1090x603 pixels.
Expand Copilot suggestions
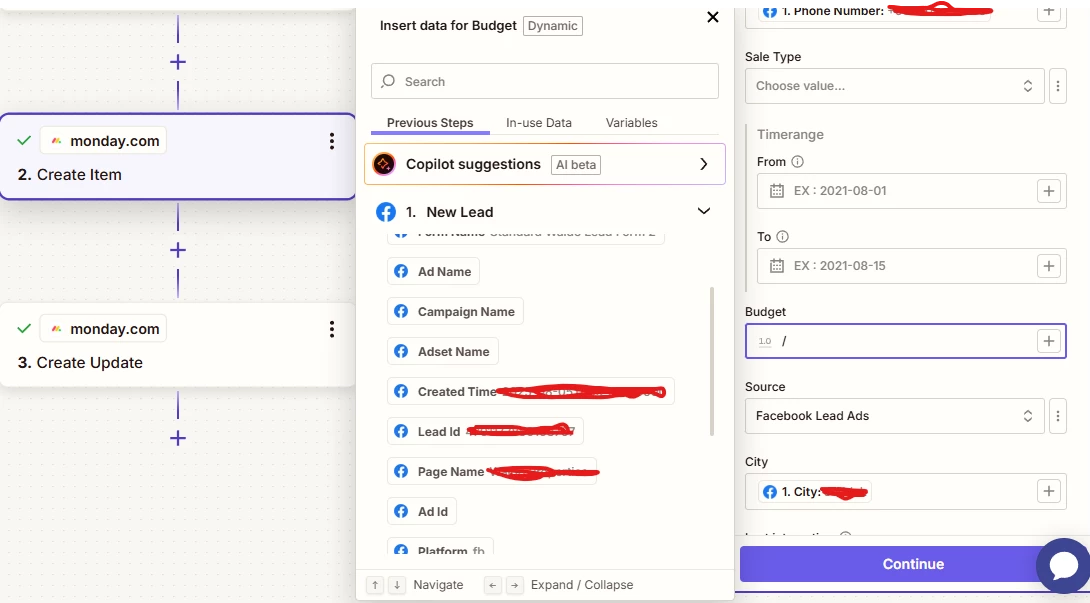point(703,164)
